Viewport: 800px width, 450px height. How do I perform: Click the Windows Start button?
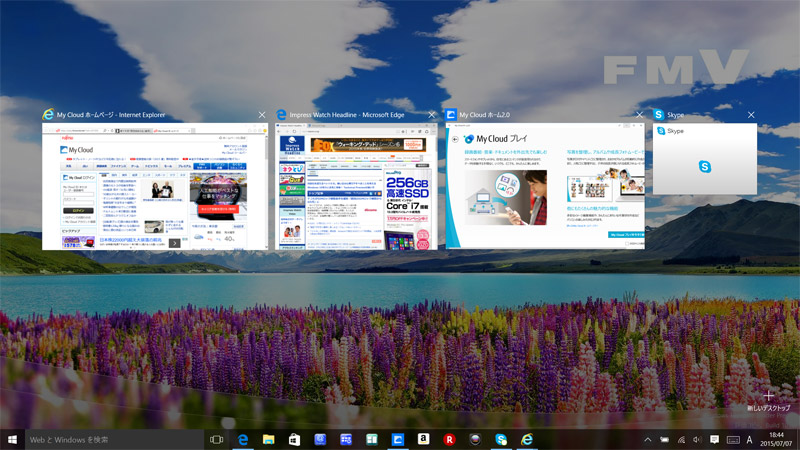coord(13,439)
